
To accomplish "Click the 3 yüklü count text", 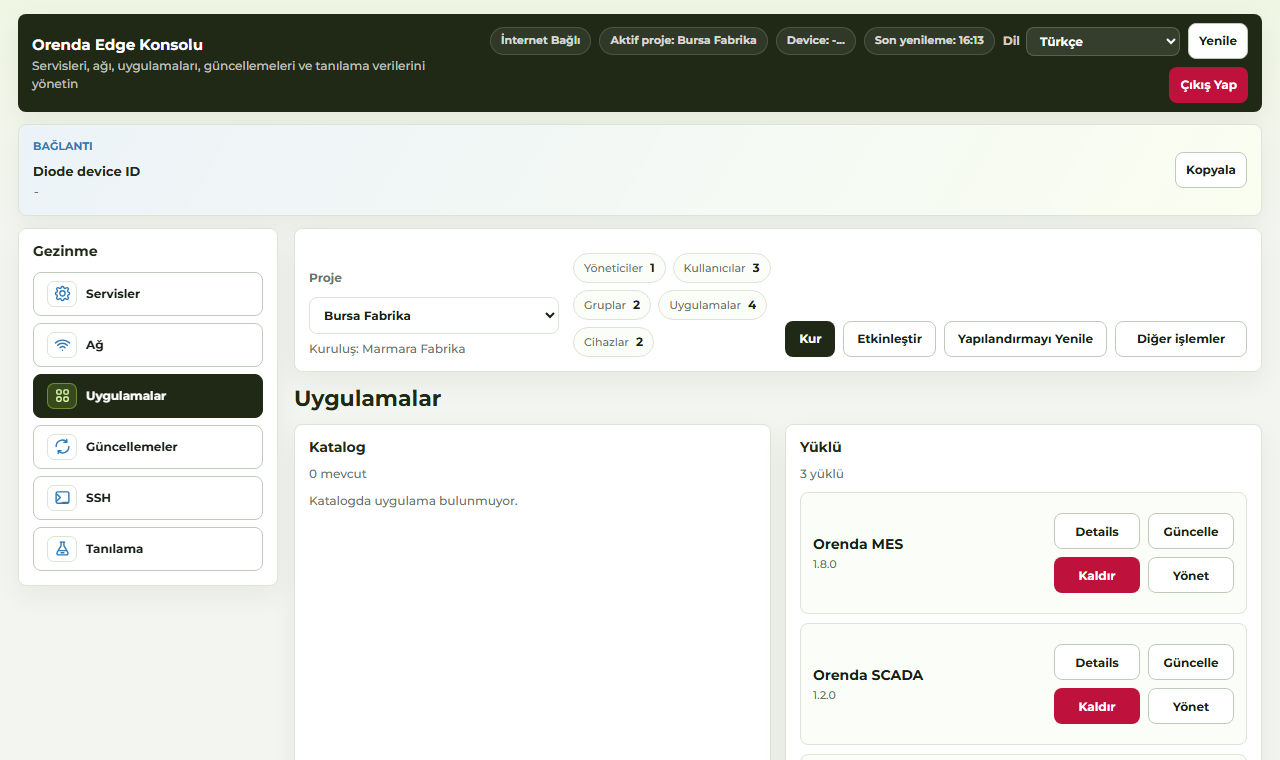I will 822,474.
